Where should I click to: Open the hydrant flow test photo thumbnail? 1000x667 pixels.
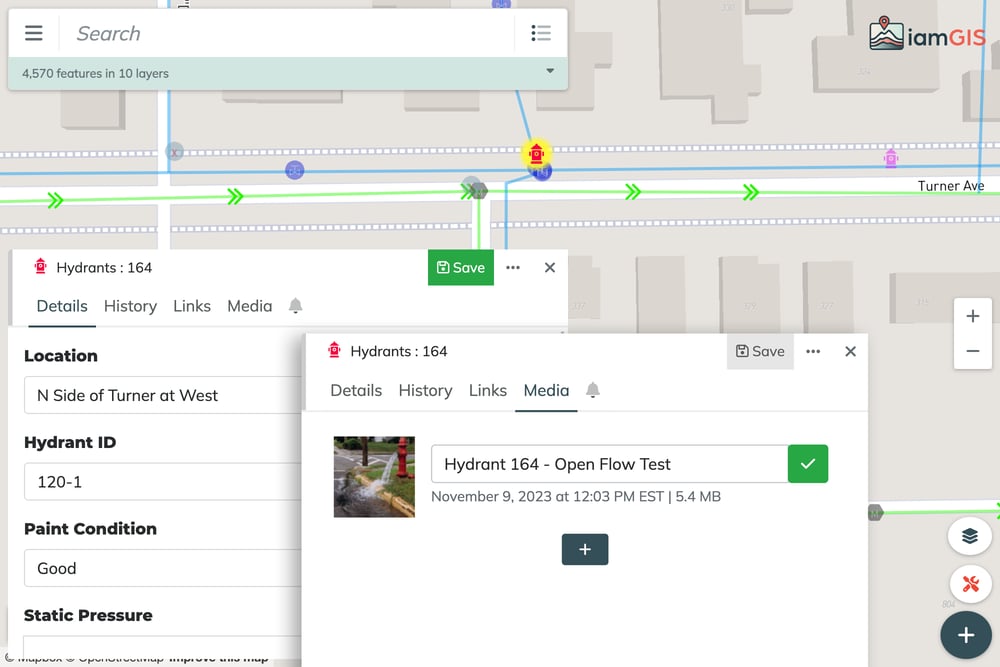374,476
